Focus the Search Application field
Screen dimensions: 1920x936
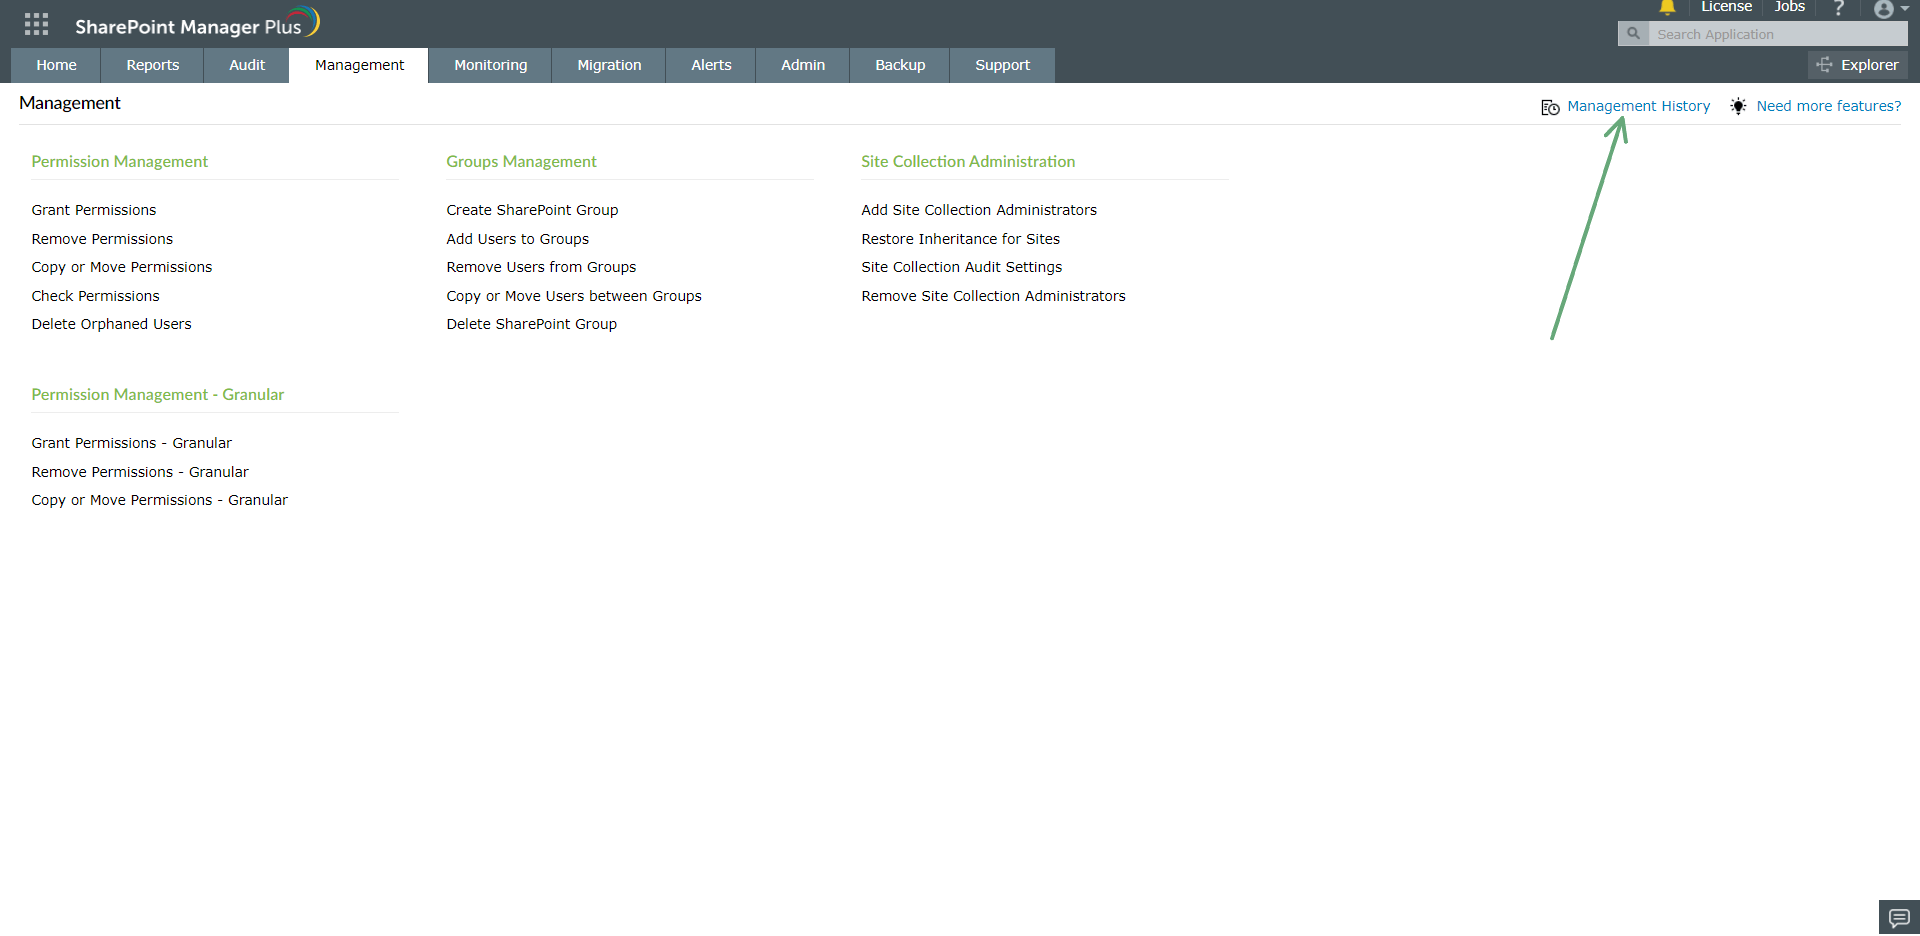(1778, 34)
